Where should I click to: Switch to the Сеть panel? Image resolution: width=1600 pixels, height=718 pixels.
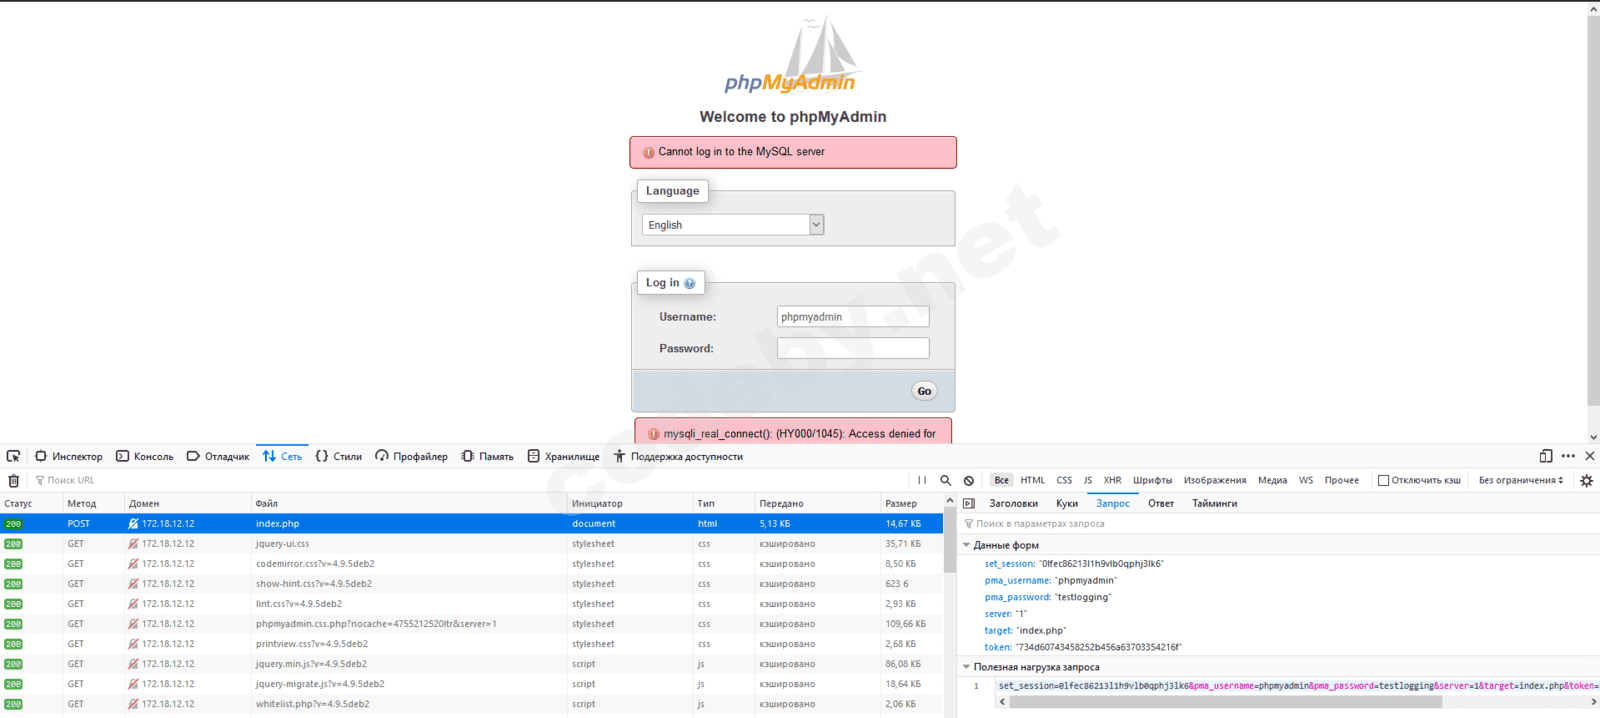pos(282,456)
